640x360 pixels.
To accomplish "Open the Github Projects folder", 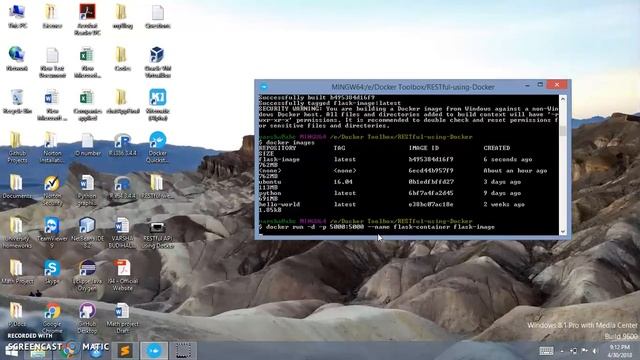I will coord(17,147).
